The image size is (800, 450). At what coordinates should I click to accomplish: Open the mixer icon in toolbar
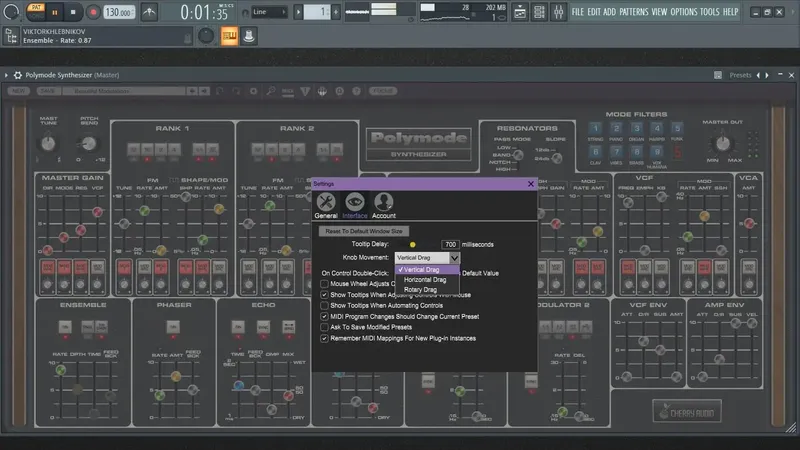click(558, 12)
